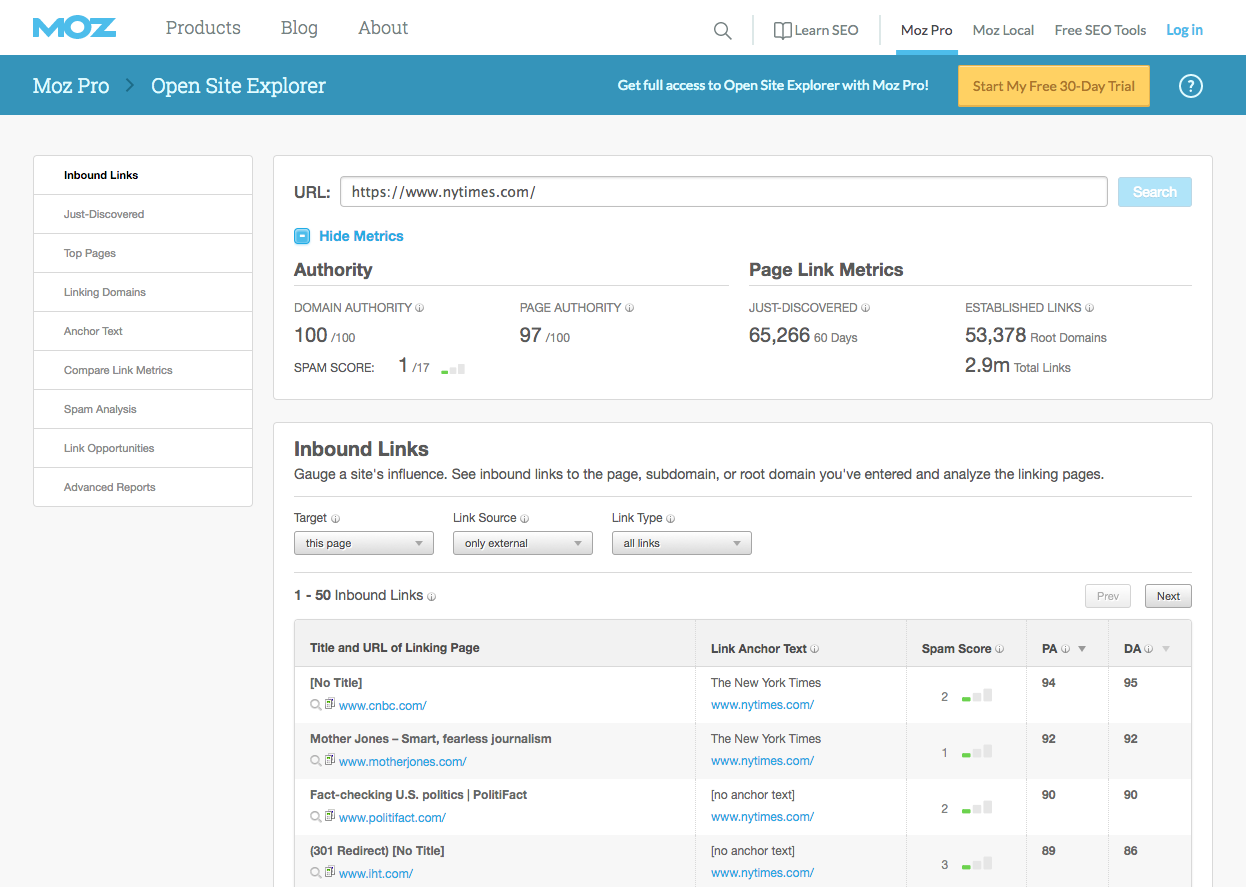
Task: Open Link Source dropdown showing only external
Action: (522, 543)
